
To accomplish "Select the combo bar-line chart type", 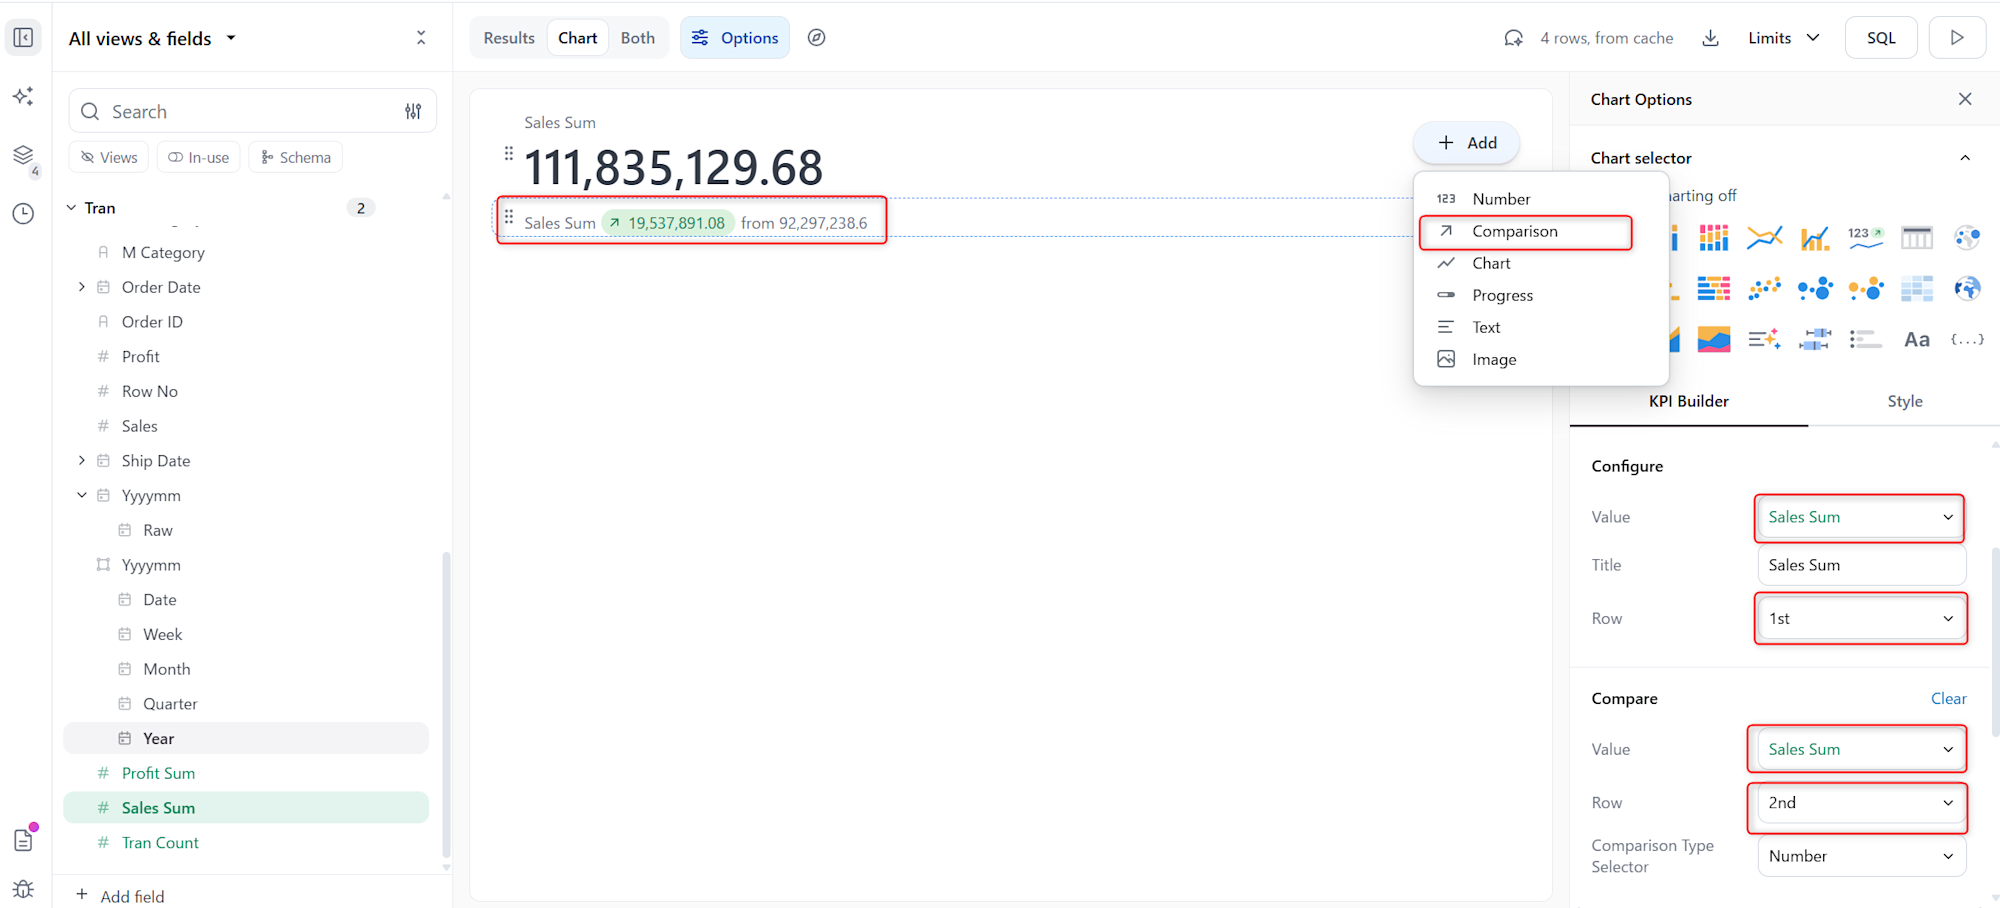I will [x=1815, y=238].
